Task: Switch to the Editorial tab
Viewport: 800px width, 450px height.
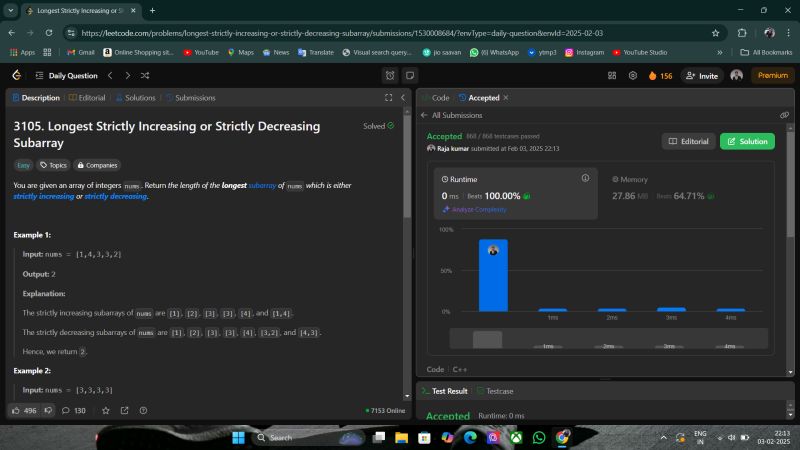Action: tap(87, 97)
